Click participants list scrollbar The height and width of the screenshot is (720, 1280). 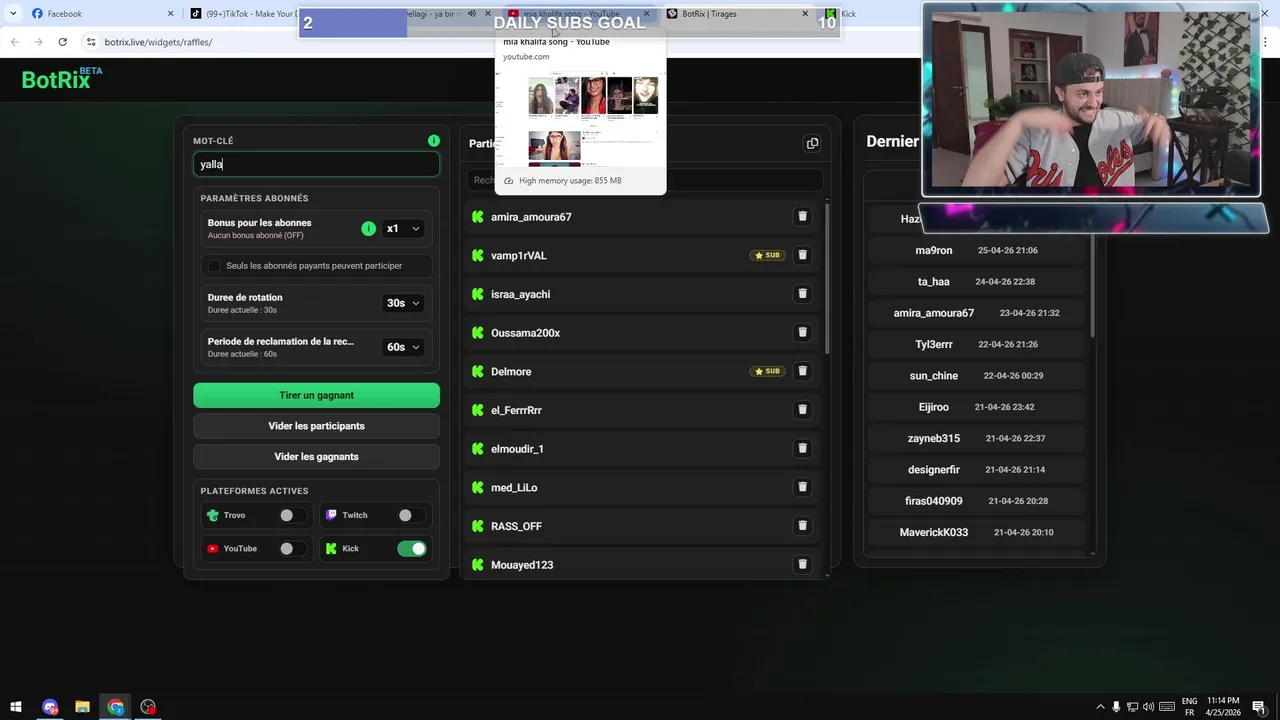[x=826, y=280]
